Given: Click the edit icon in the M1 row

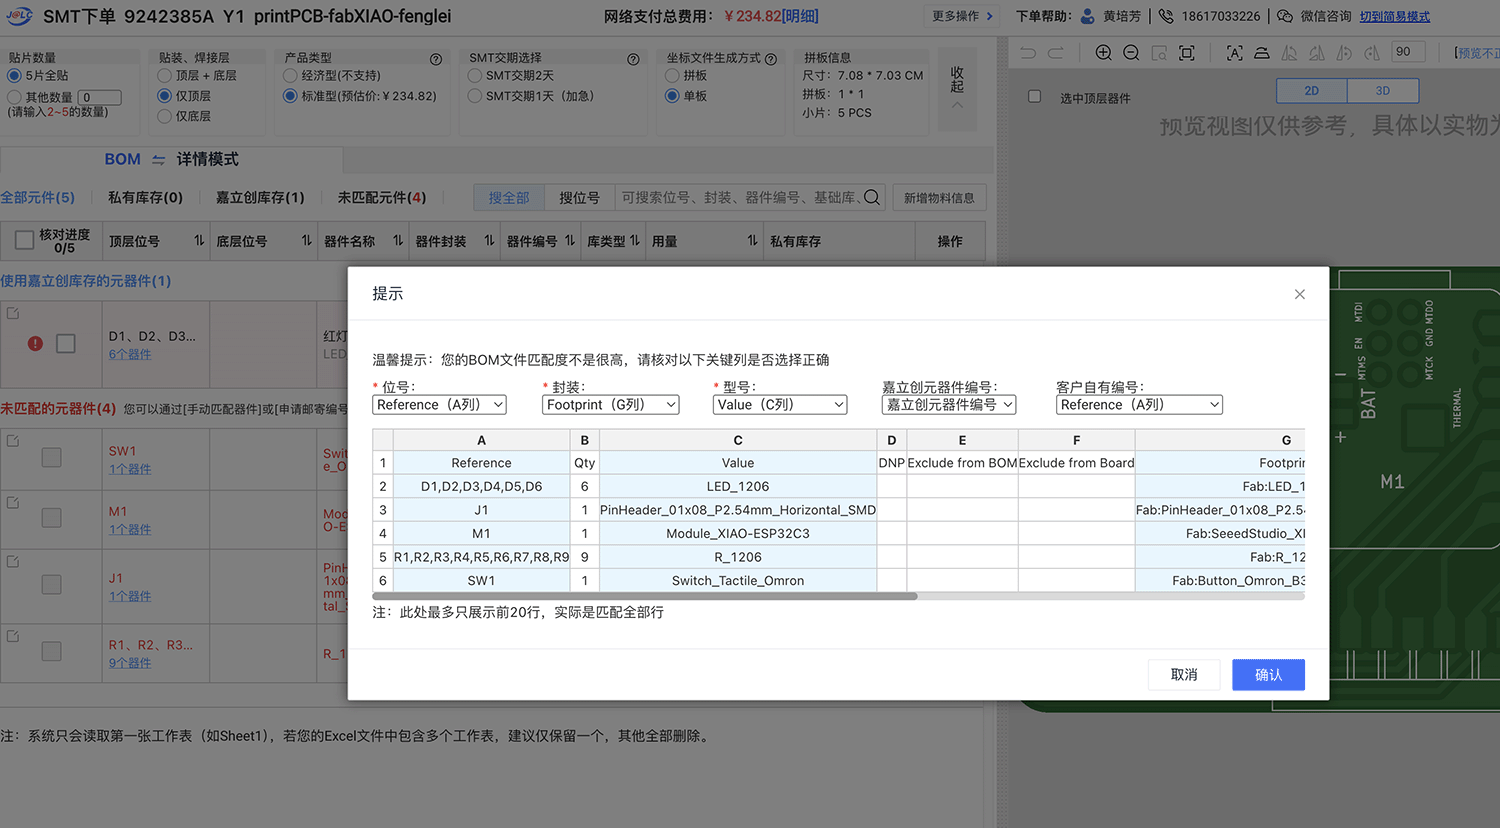Looking at the screenshot, I should coord(13,502).
